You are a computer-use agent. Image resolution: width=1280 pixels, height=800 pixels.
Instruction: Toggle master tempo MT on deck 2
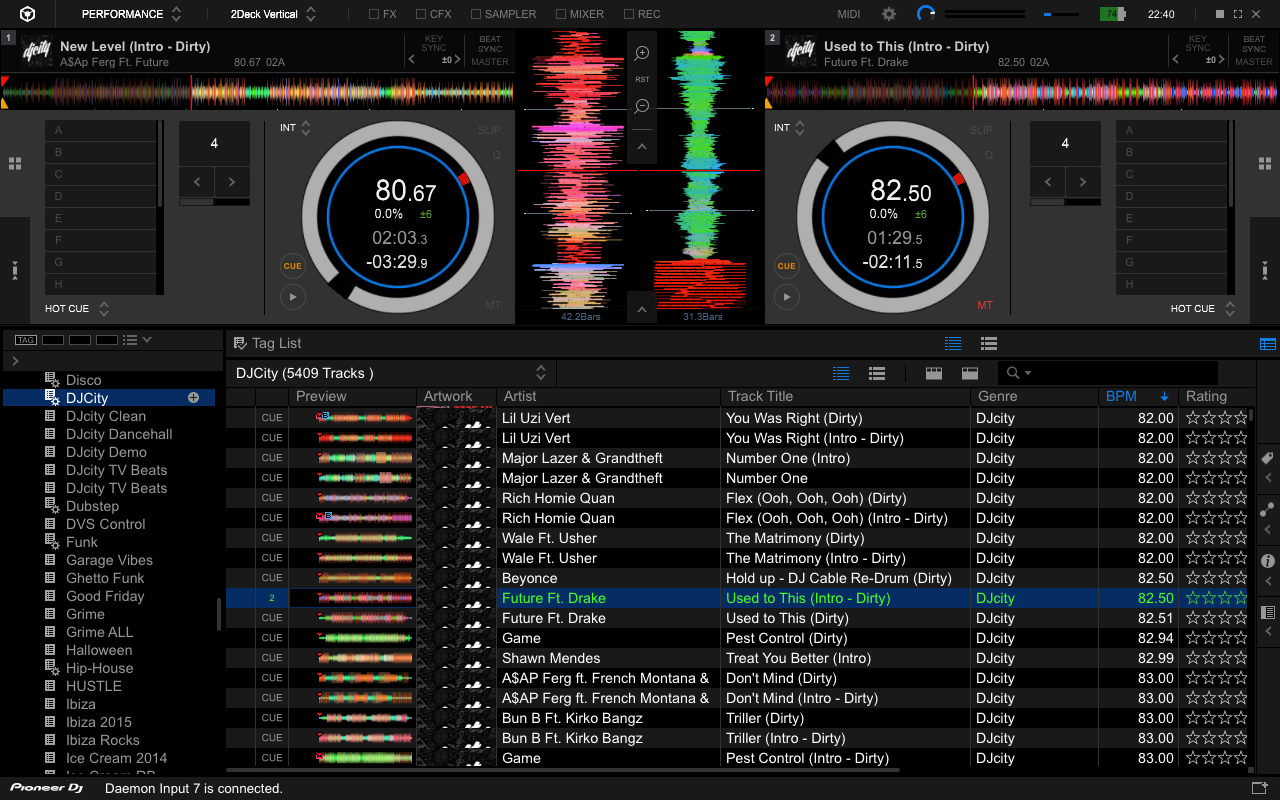click(985, 305)
